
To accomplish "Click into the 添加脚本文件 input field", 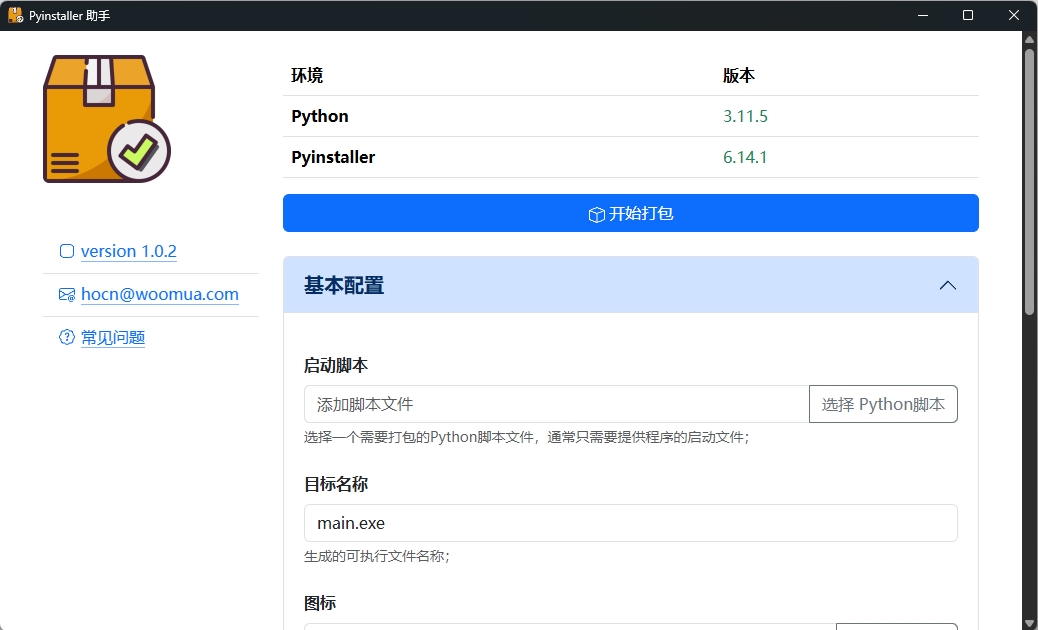I will tap(556, 404).
